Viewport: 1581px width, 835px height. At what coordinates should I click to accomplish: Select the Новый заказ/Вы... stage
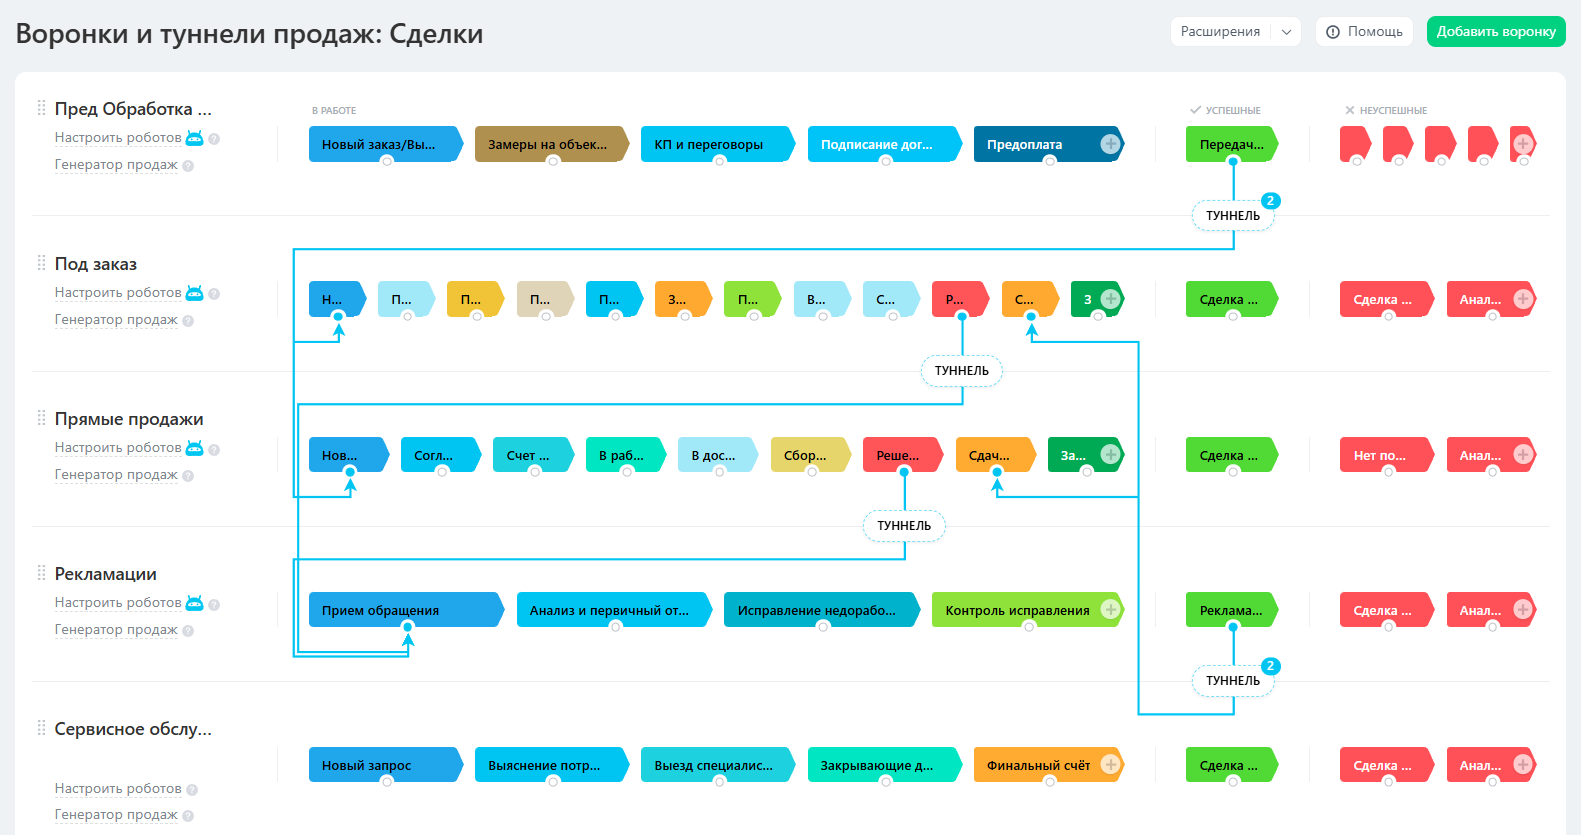[x=385, y=144]
